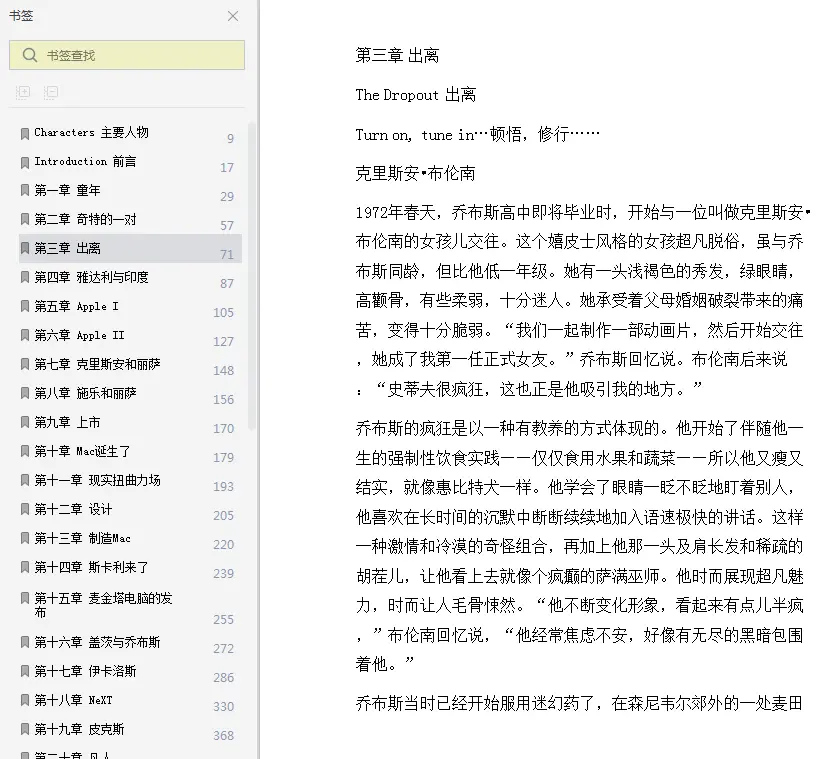The height and width of the screenshot is (759, 826).
Task: Jump to 第十六章 盖茨与乔布斯
Action: point(97,642)
